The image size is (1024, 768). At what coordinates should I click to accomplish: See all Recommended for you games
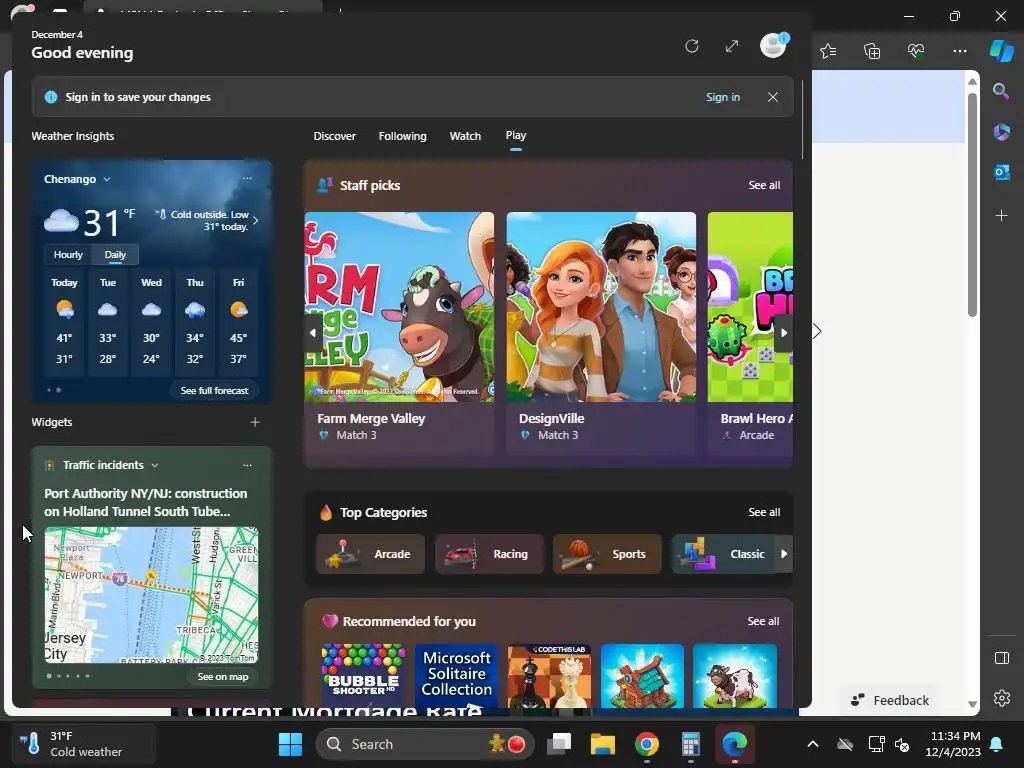pos(763,621)
